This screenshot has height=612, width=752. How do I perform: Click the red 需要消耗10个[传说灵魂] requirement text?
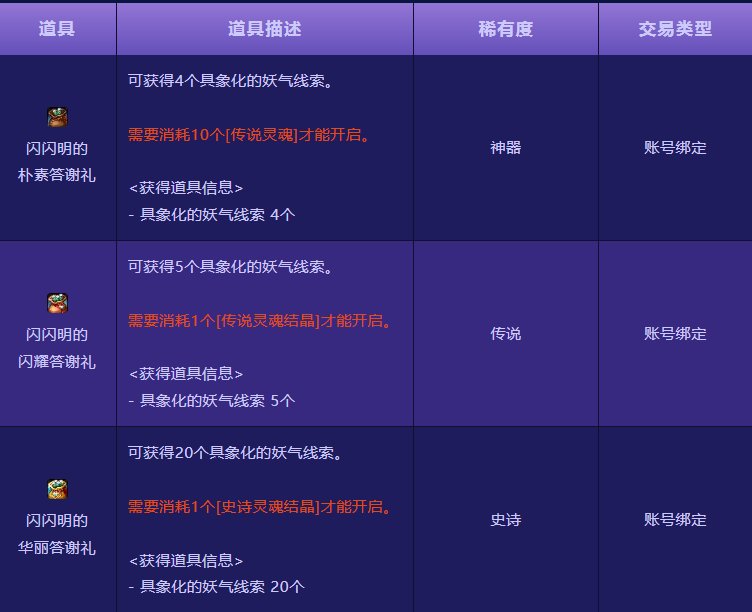[x=249, y=135]
